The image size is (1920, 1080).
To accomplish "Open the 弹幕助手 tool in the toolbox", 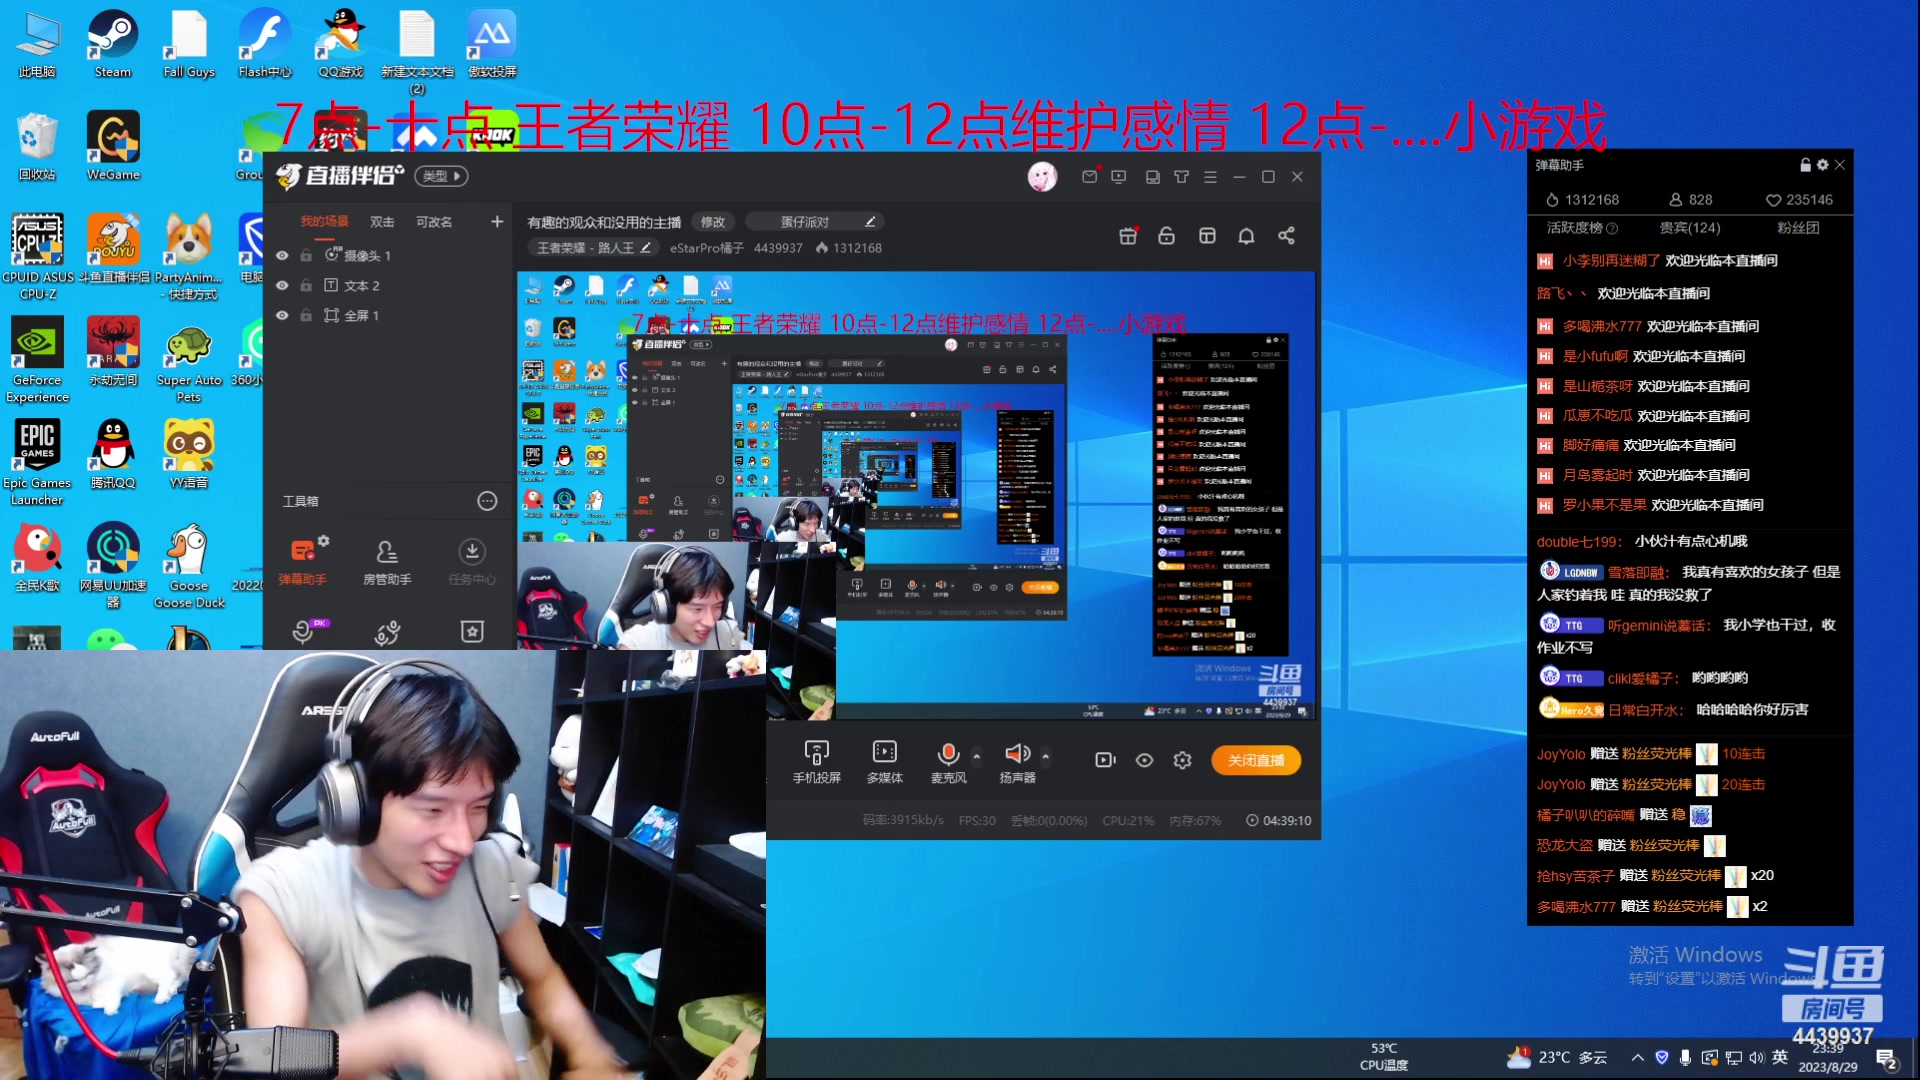I will click(x=302, y=560).
